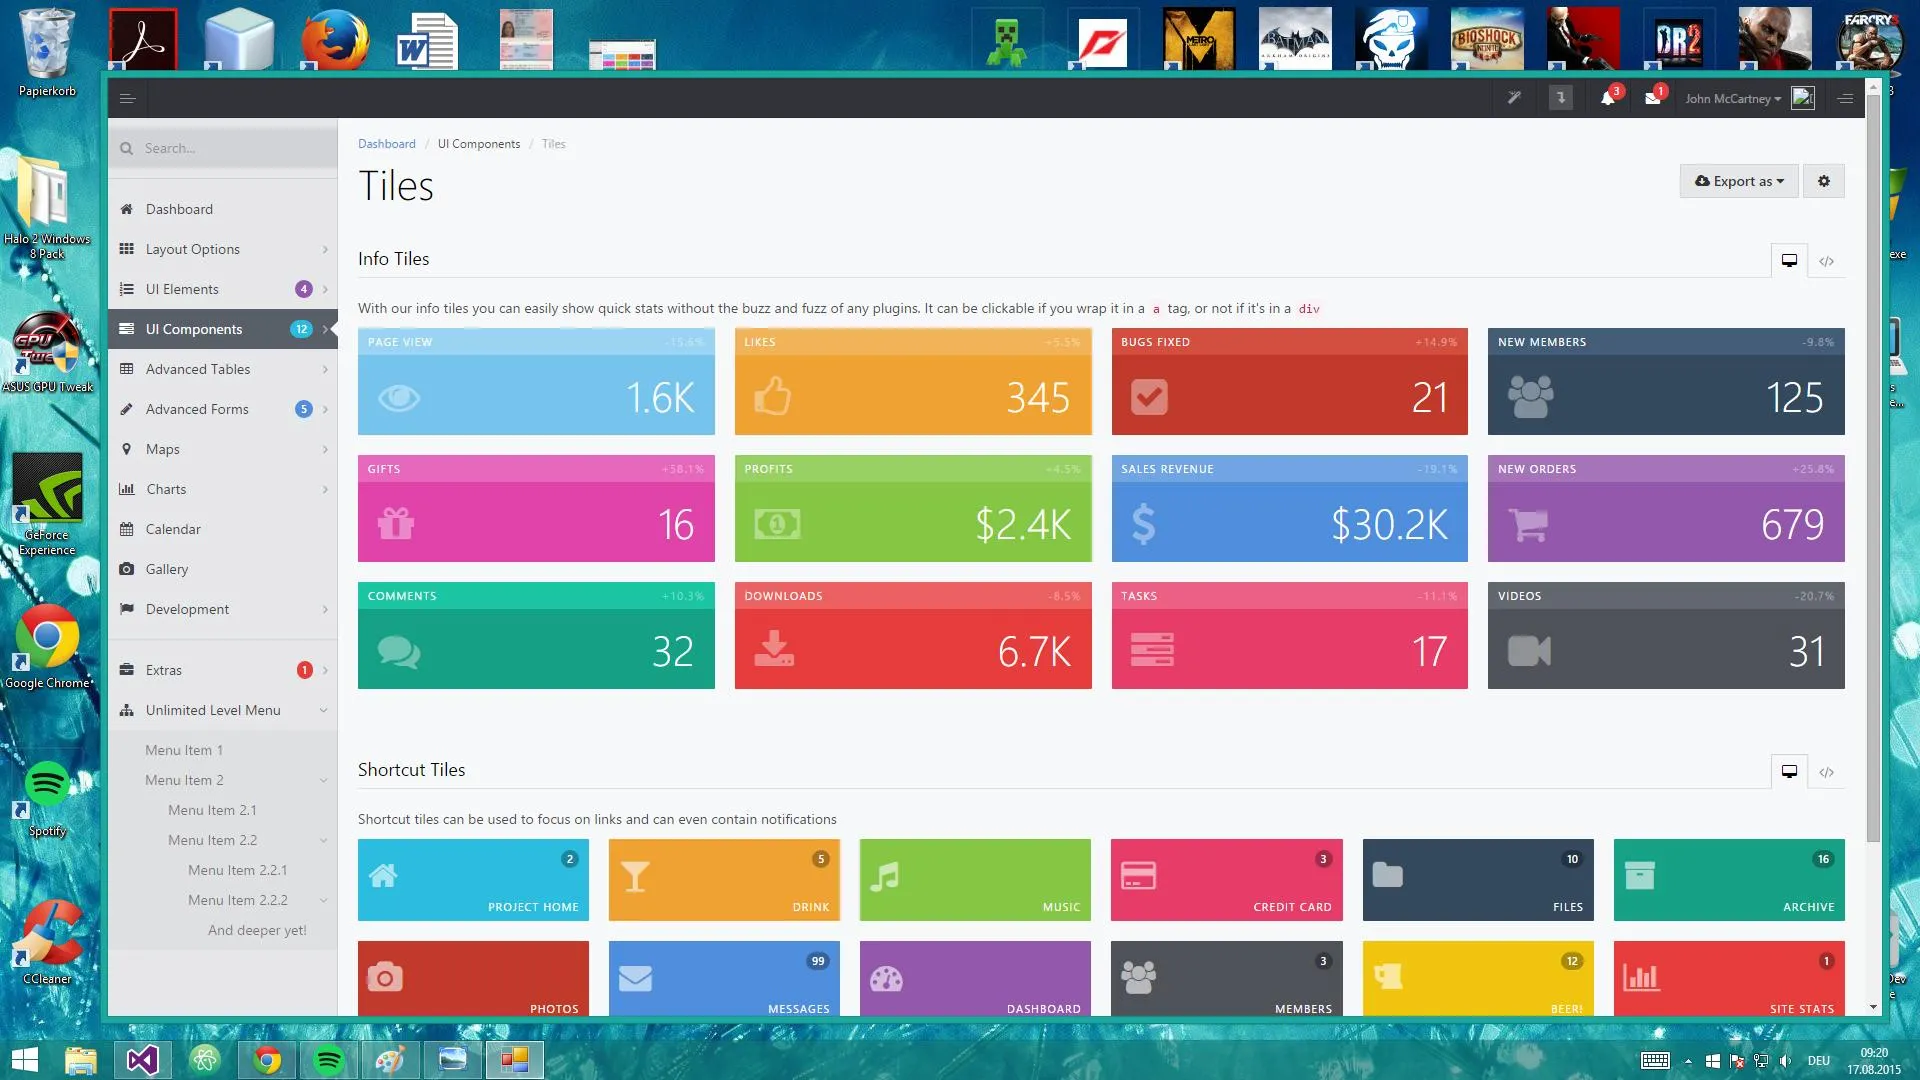The width and height of the screenshot is (1920, 1080).
Task: Open the Credit Card shortcut tile
Action: [1226, 880]
